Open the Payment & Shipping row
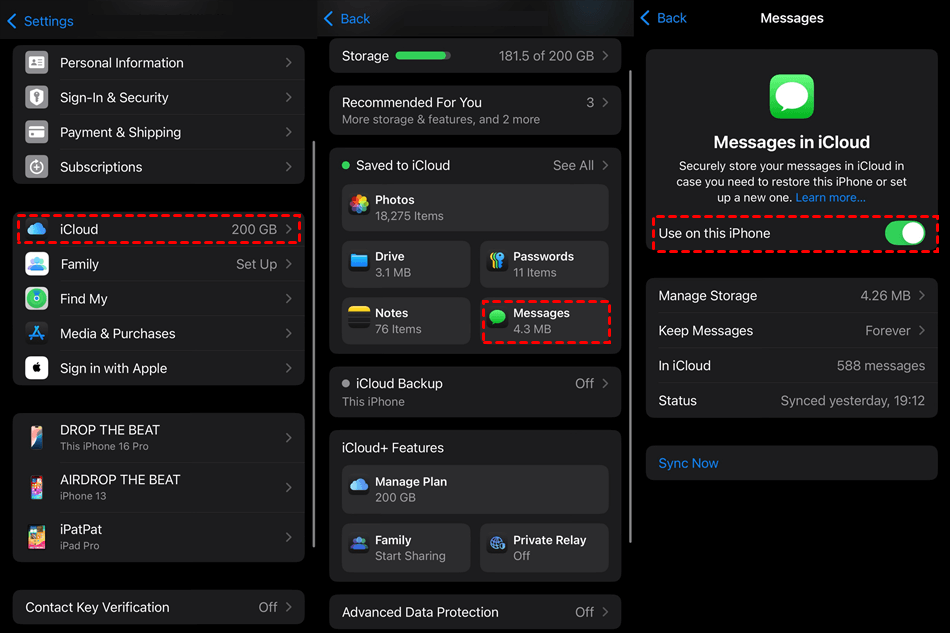Viewport: 950px width, 633px height. [x=158, y=132]
